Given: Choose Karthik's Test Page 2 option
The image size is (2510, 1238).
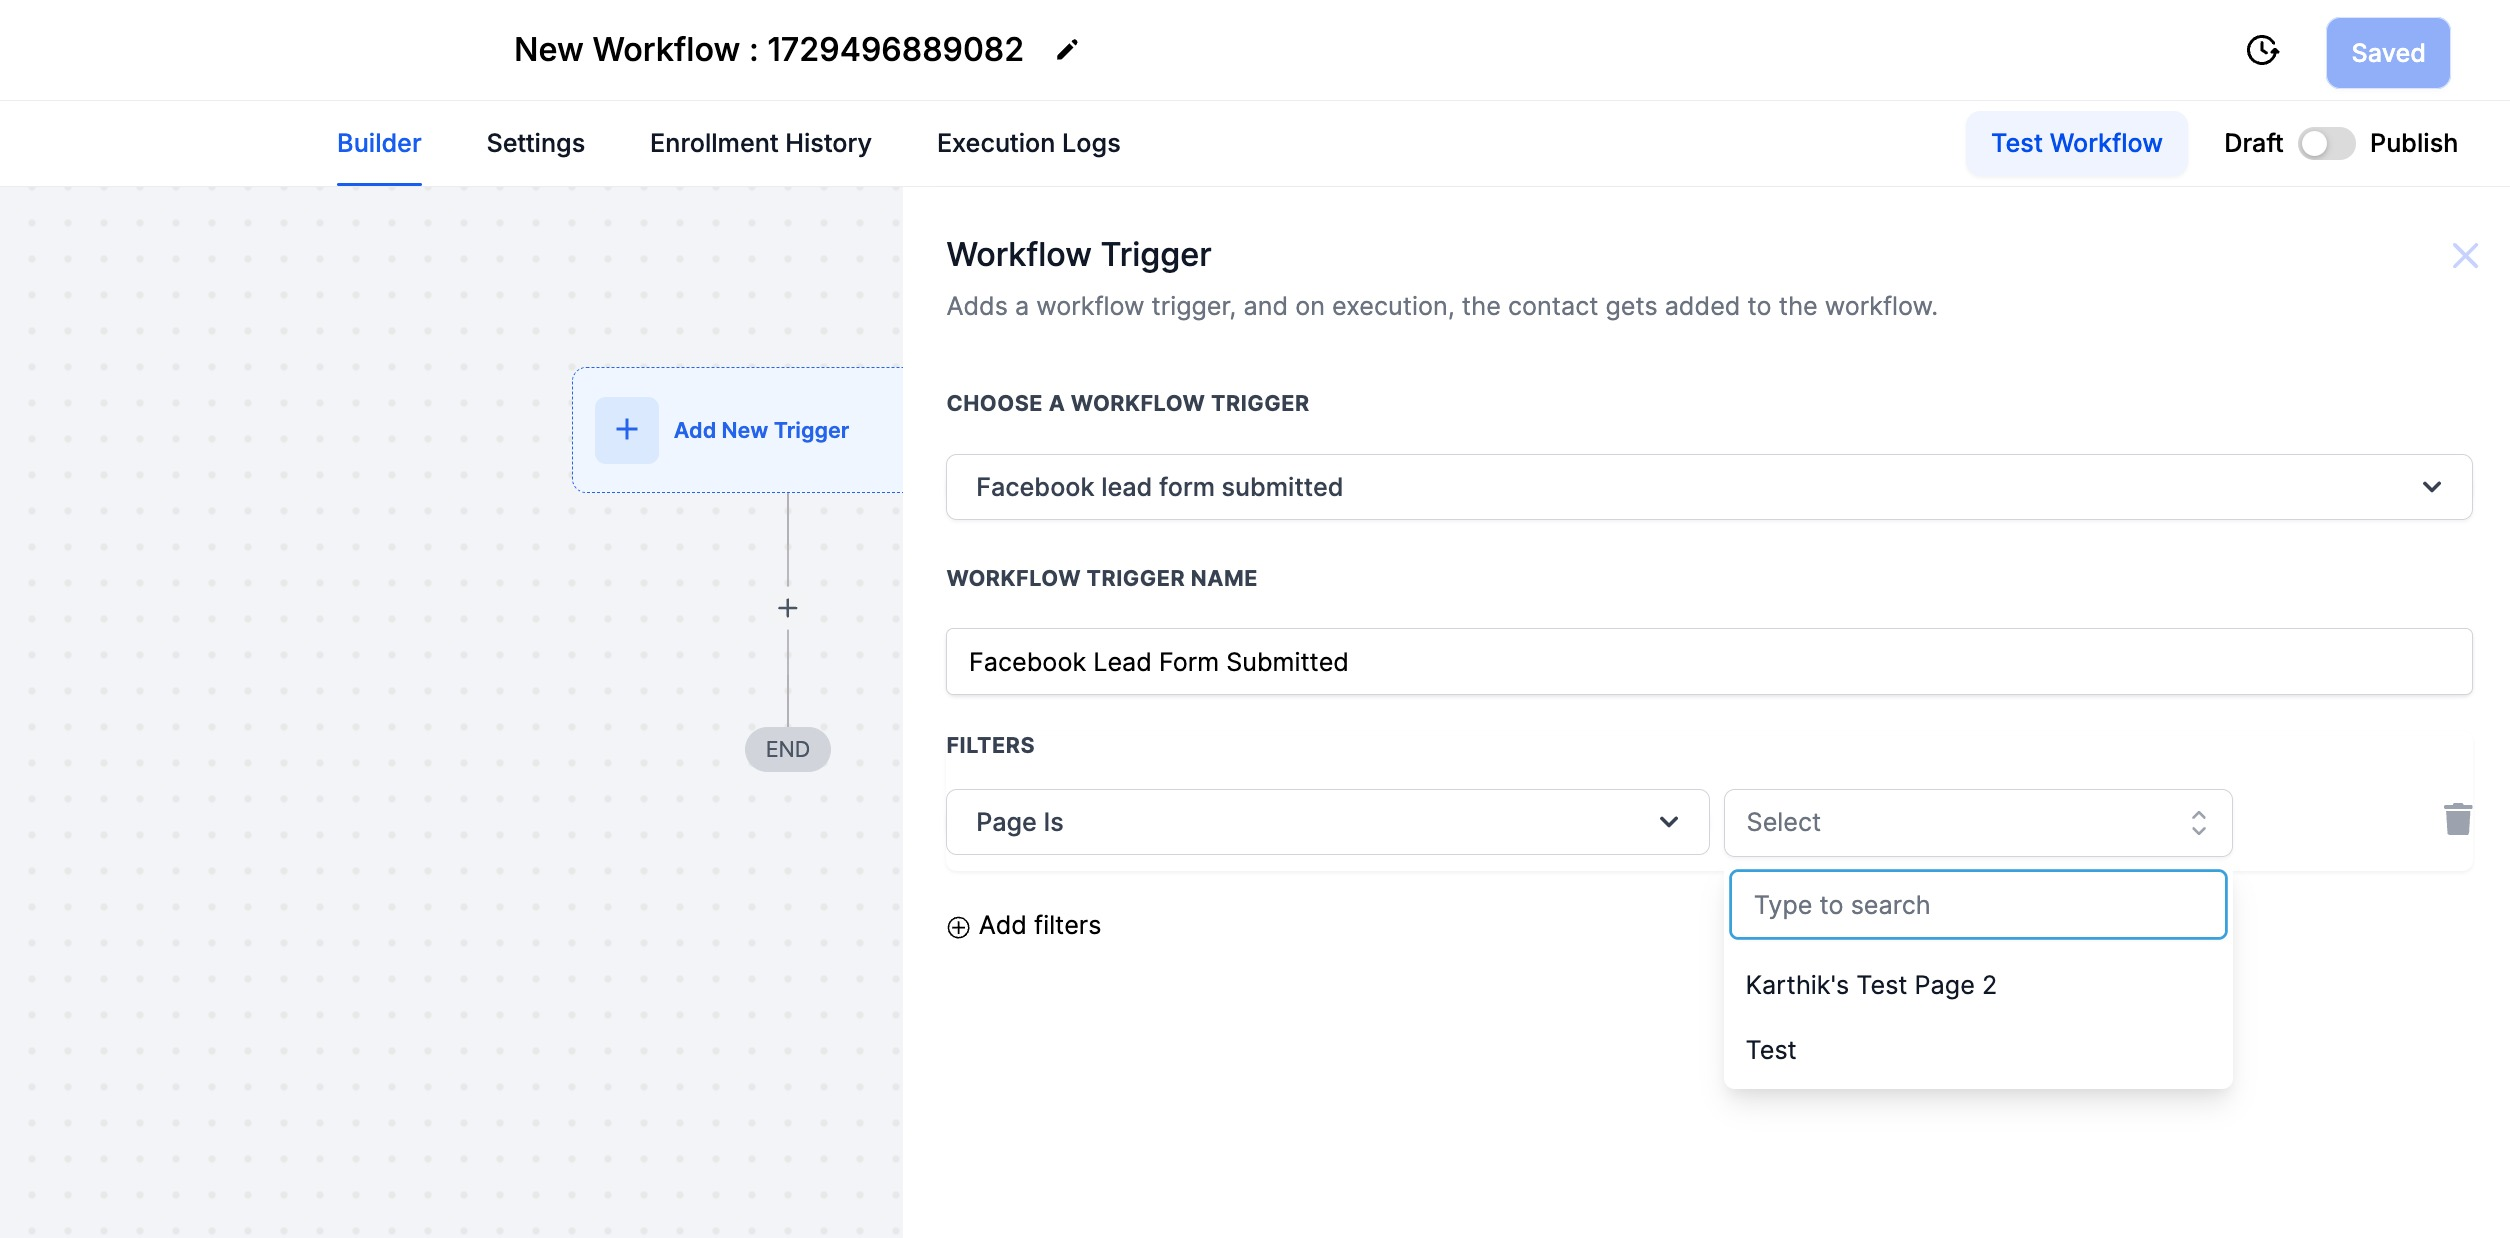Looking at the screenshot, I should click(1870, 985).
